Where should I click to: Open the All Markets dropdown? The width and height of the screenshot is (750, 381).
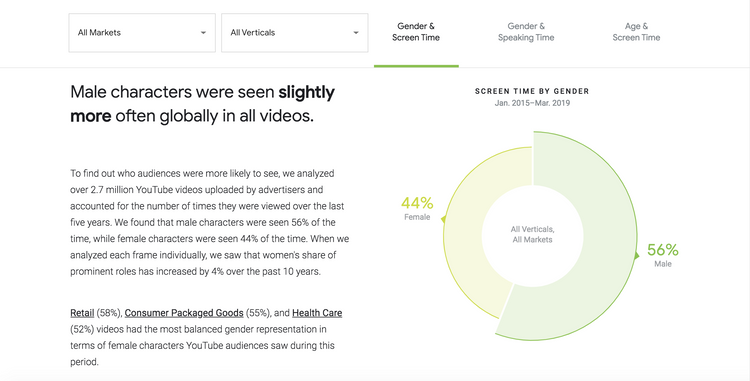[x=142, y=33]
